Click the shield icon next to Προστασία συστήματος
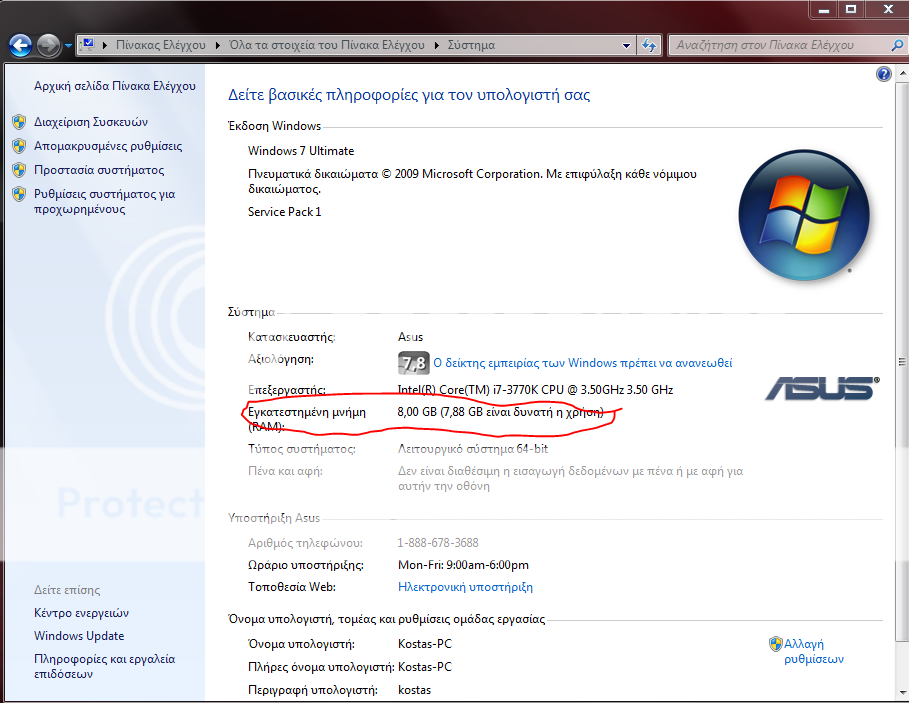The height and width of the screenshot is (703, 909). tap(19, 170)
